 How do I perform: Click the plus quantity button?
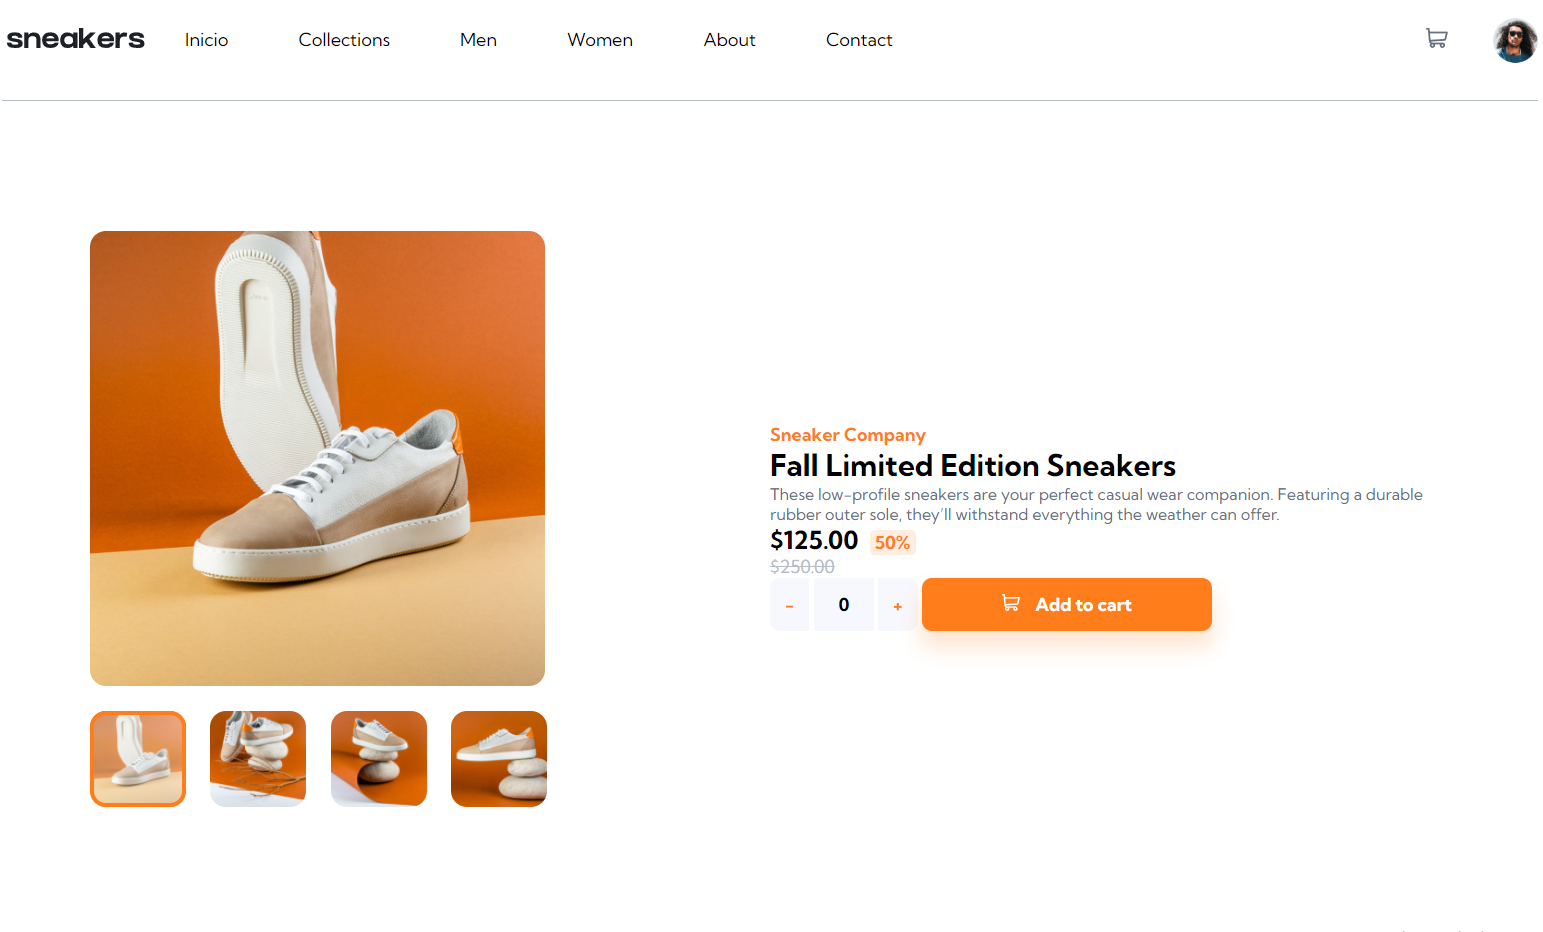[x=897, y=604]
